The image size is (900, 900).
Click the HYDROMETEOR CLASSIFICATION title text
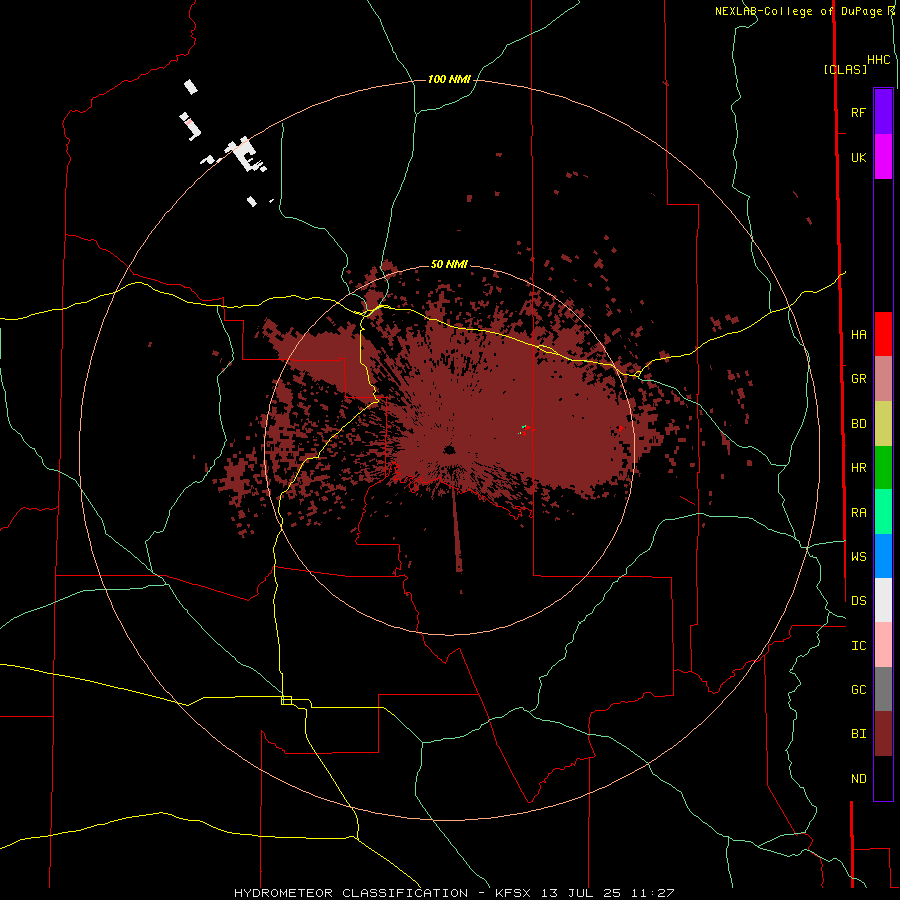pos(351,893)
